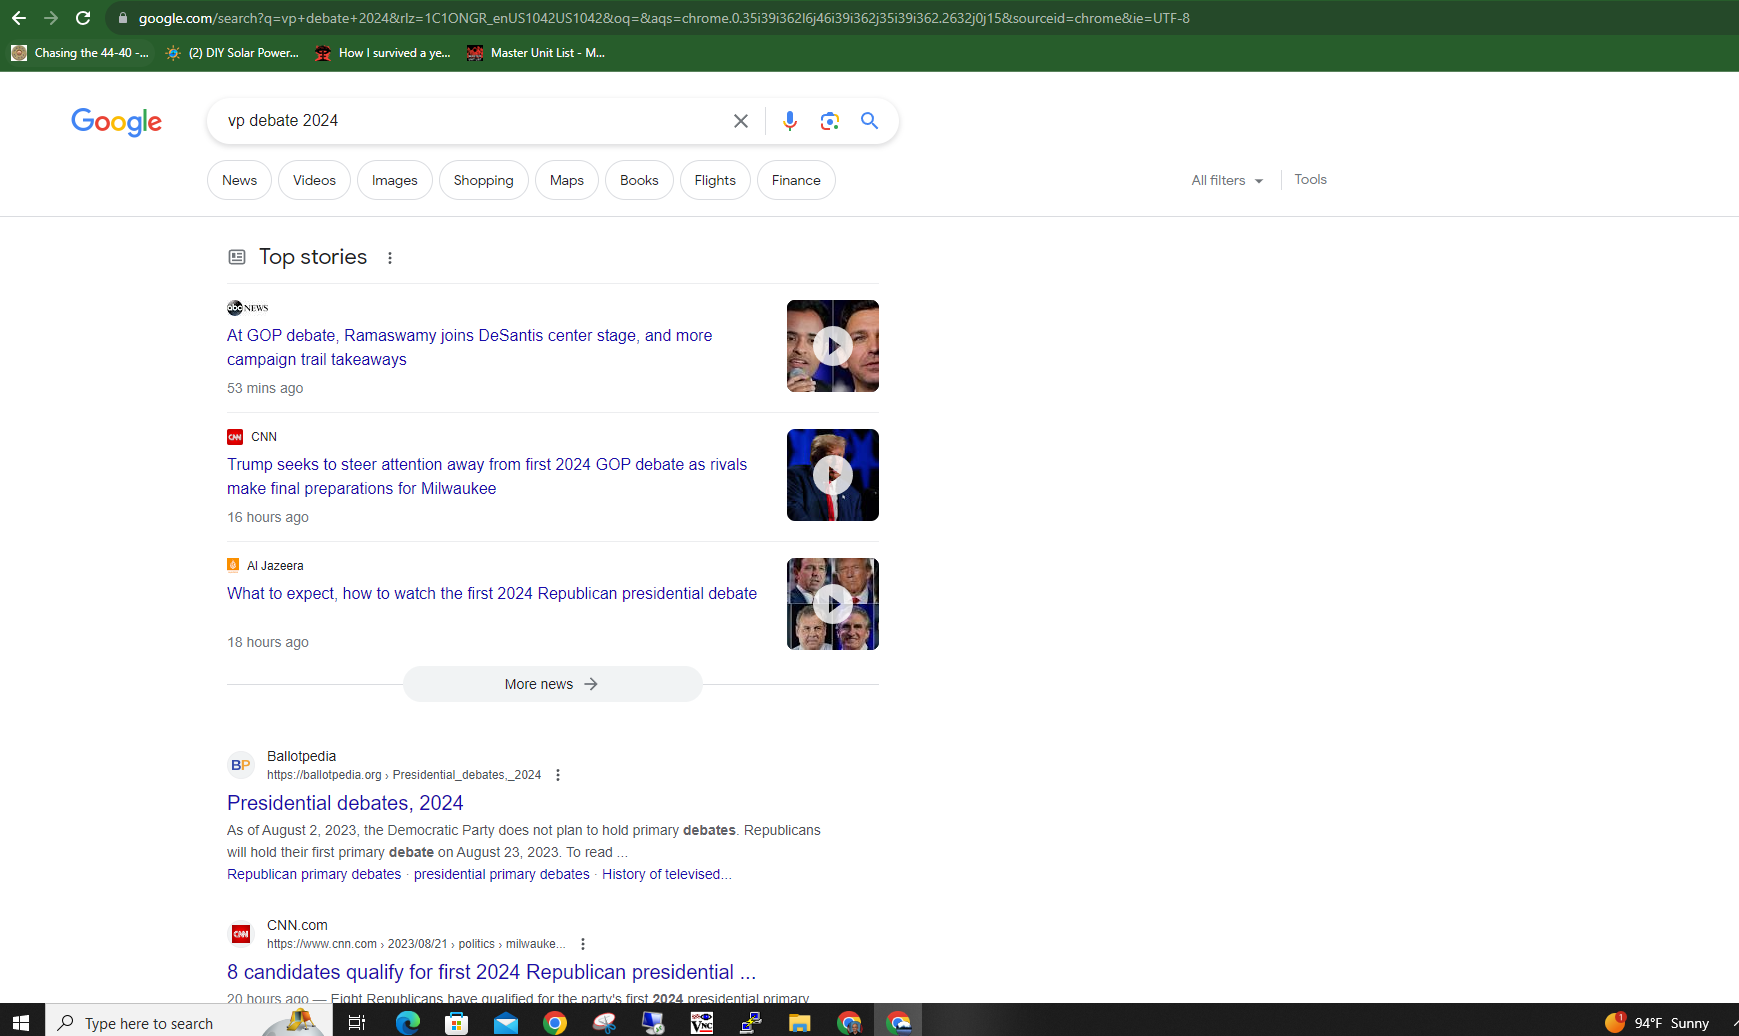Click the Ballotpedia BP site icon
The width and height of the screenshot is (1739, 1036).
pyautogui.click(x=241, y=765)
